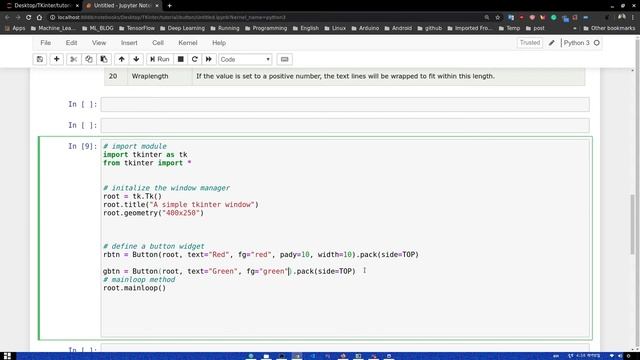
Task: Open the Imported Fro... bookmark folder
Action: tap(469, 28)
